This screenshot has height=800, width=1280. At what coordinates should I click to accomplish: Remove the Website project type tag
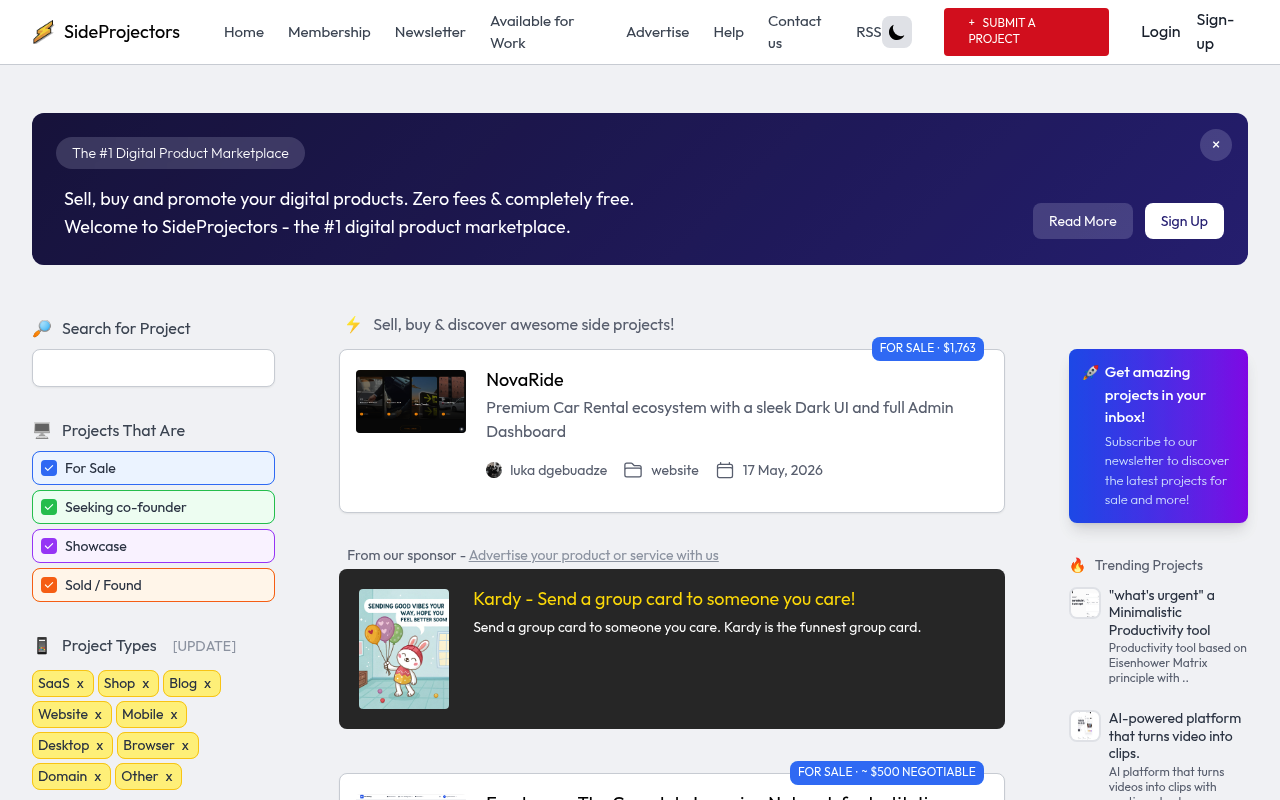point(98,715)
